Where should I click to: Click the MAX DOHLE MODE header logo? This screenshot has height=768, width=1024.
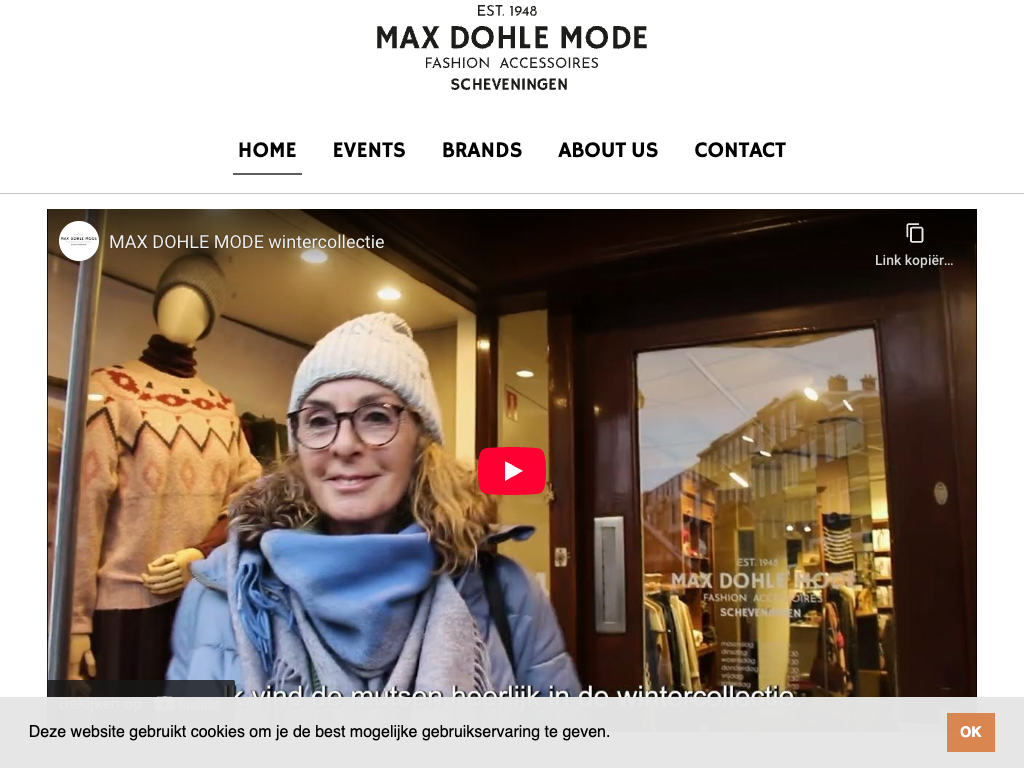[x=511, y=38]
